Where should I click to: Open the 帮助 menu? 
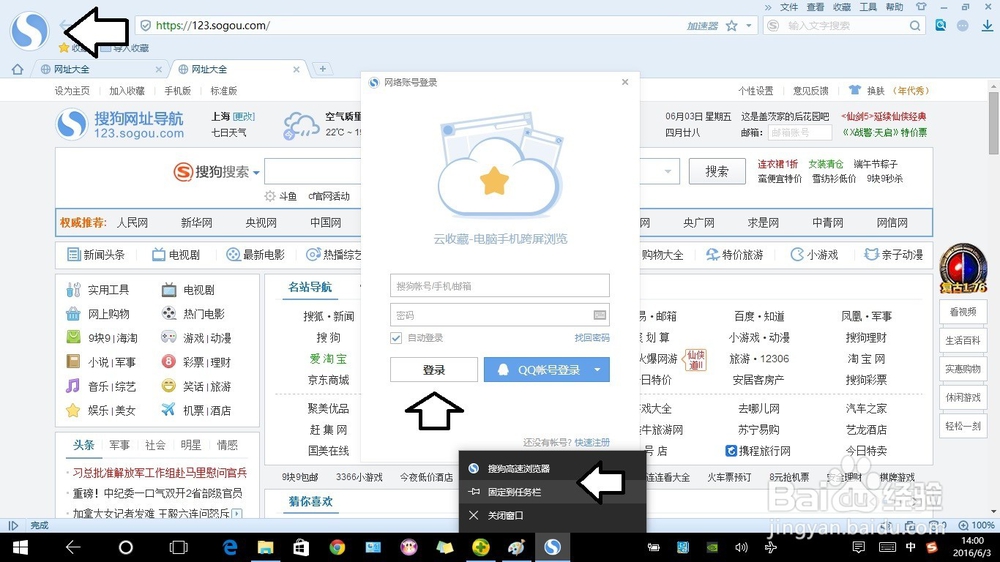tap(894, 7)
